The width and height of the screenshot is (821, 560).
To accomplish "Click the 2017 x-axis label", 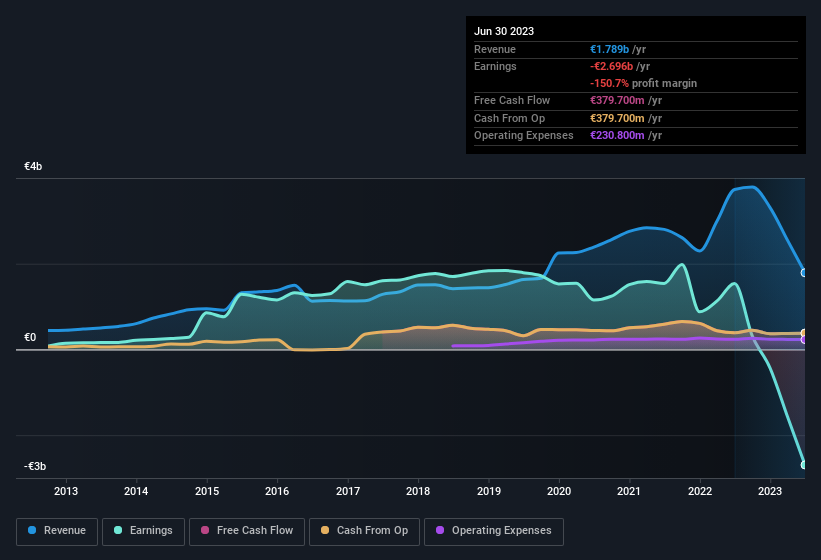I will tap(348, 491).
